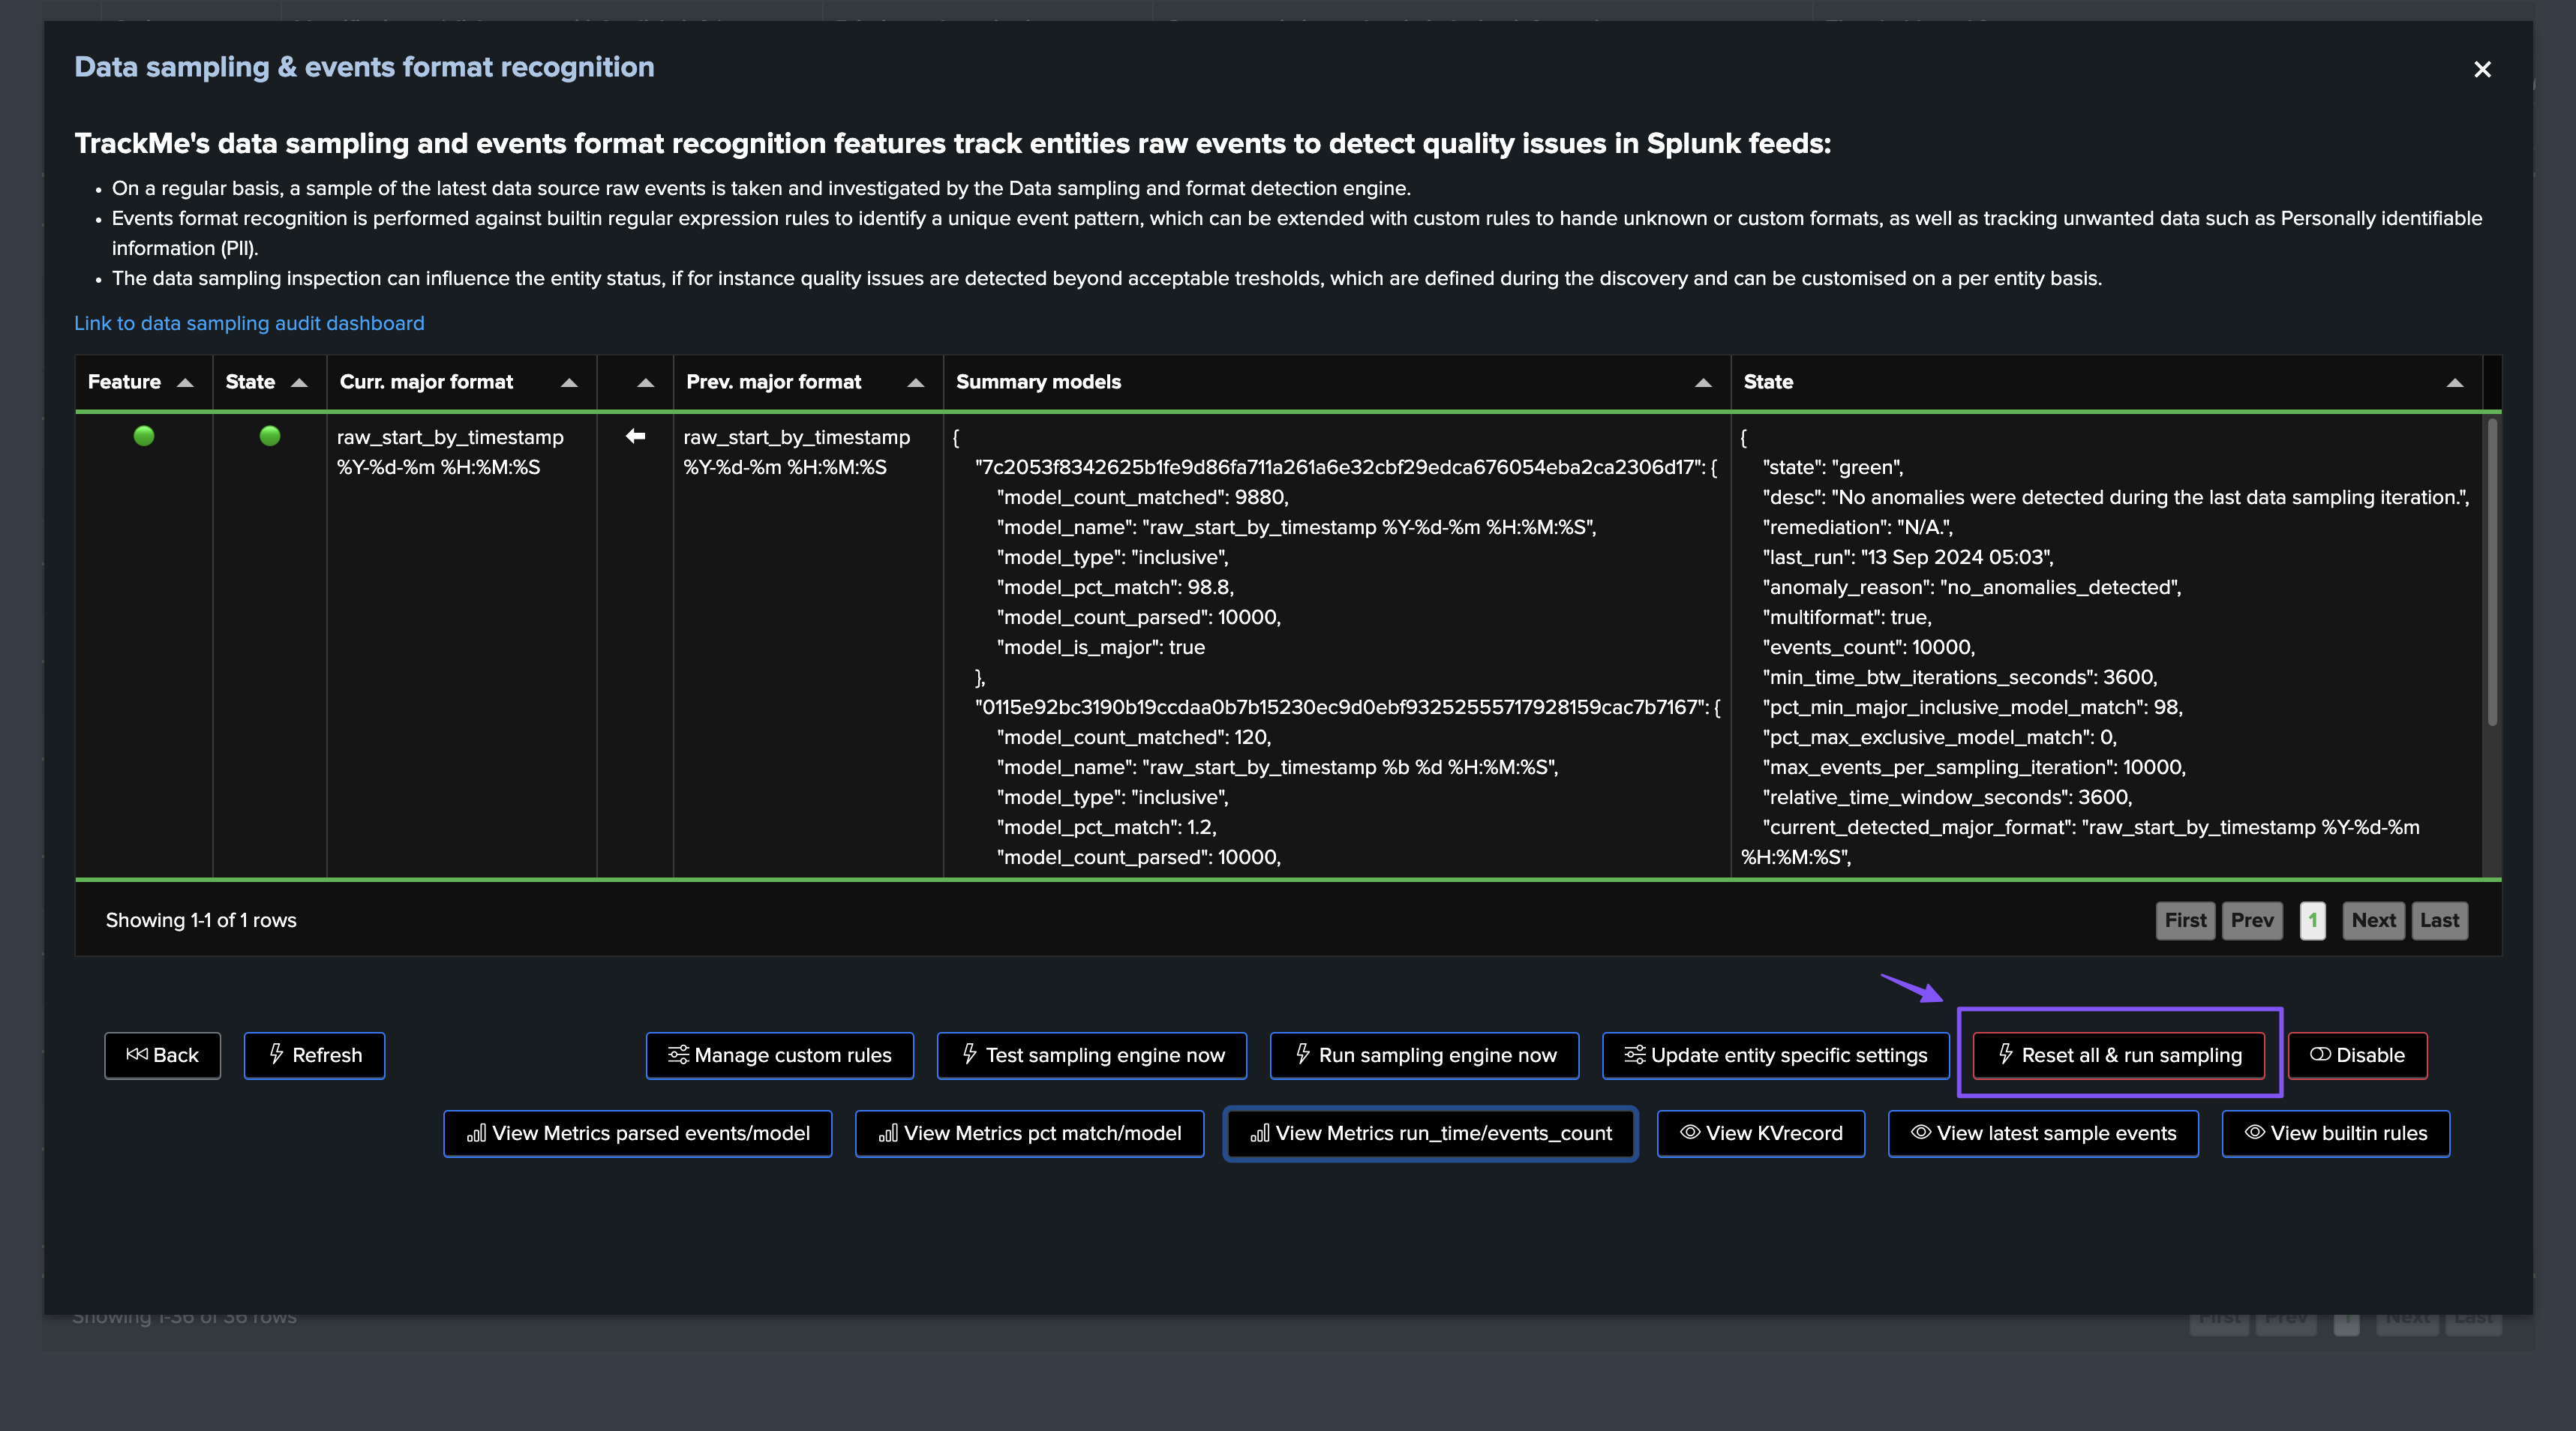
Task: Click the green State status indicator
Action: (x=270, y=436)
